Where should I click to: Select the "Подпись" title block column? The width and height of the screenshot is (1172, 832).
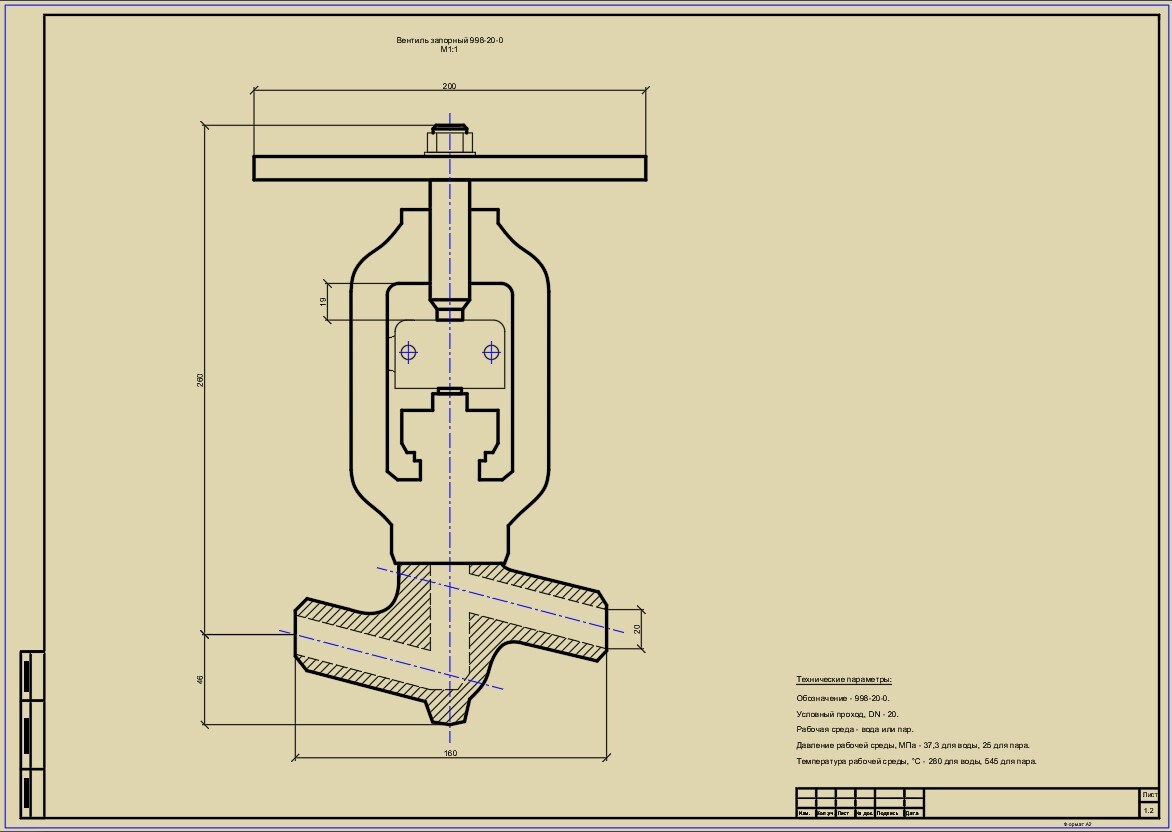pyautogui.click(x=887, y=813)
